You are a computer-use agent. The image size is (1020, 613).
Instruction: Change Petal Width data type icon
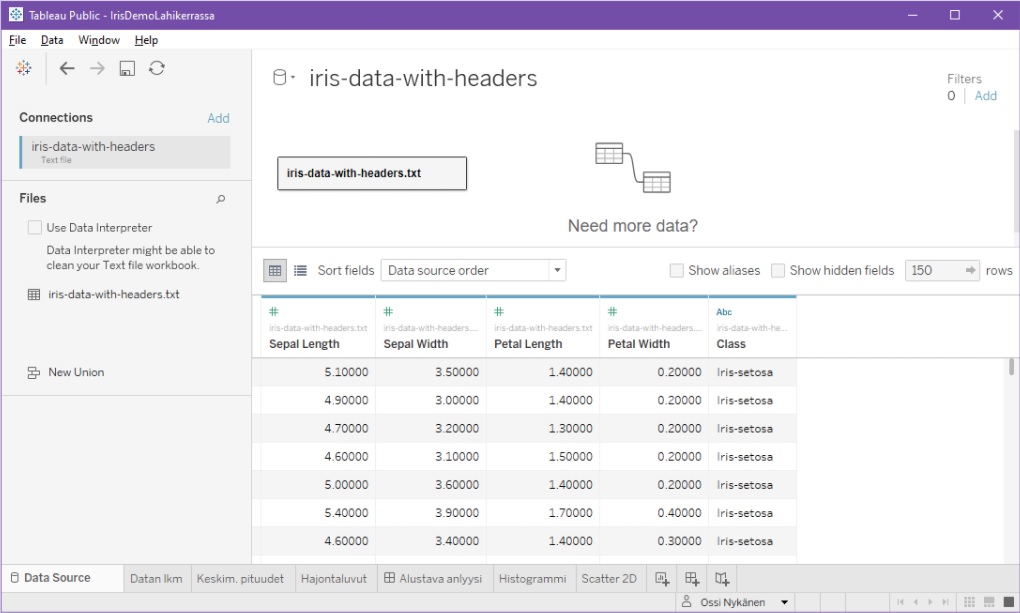(612, 312)
